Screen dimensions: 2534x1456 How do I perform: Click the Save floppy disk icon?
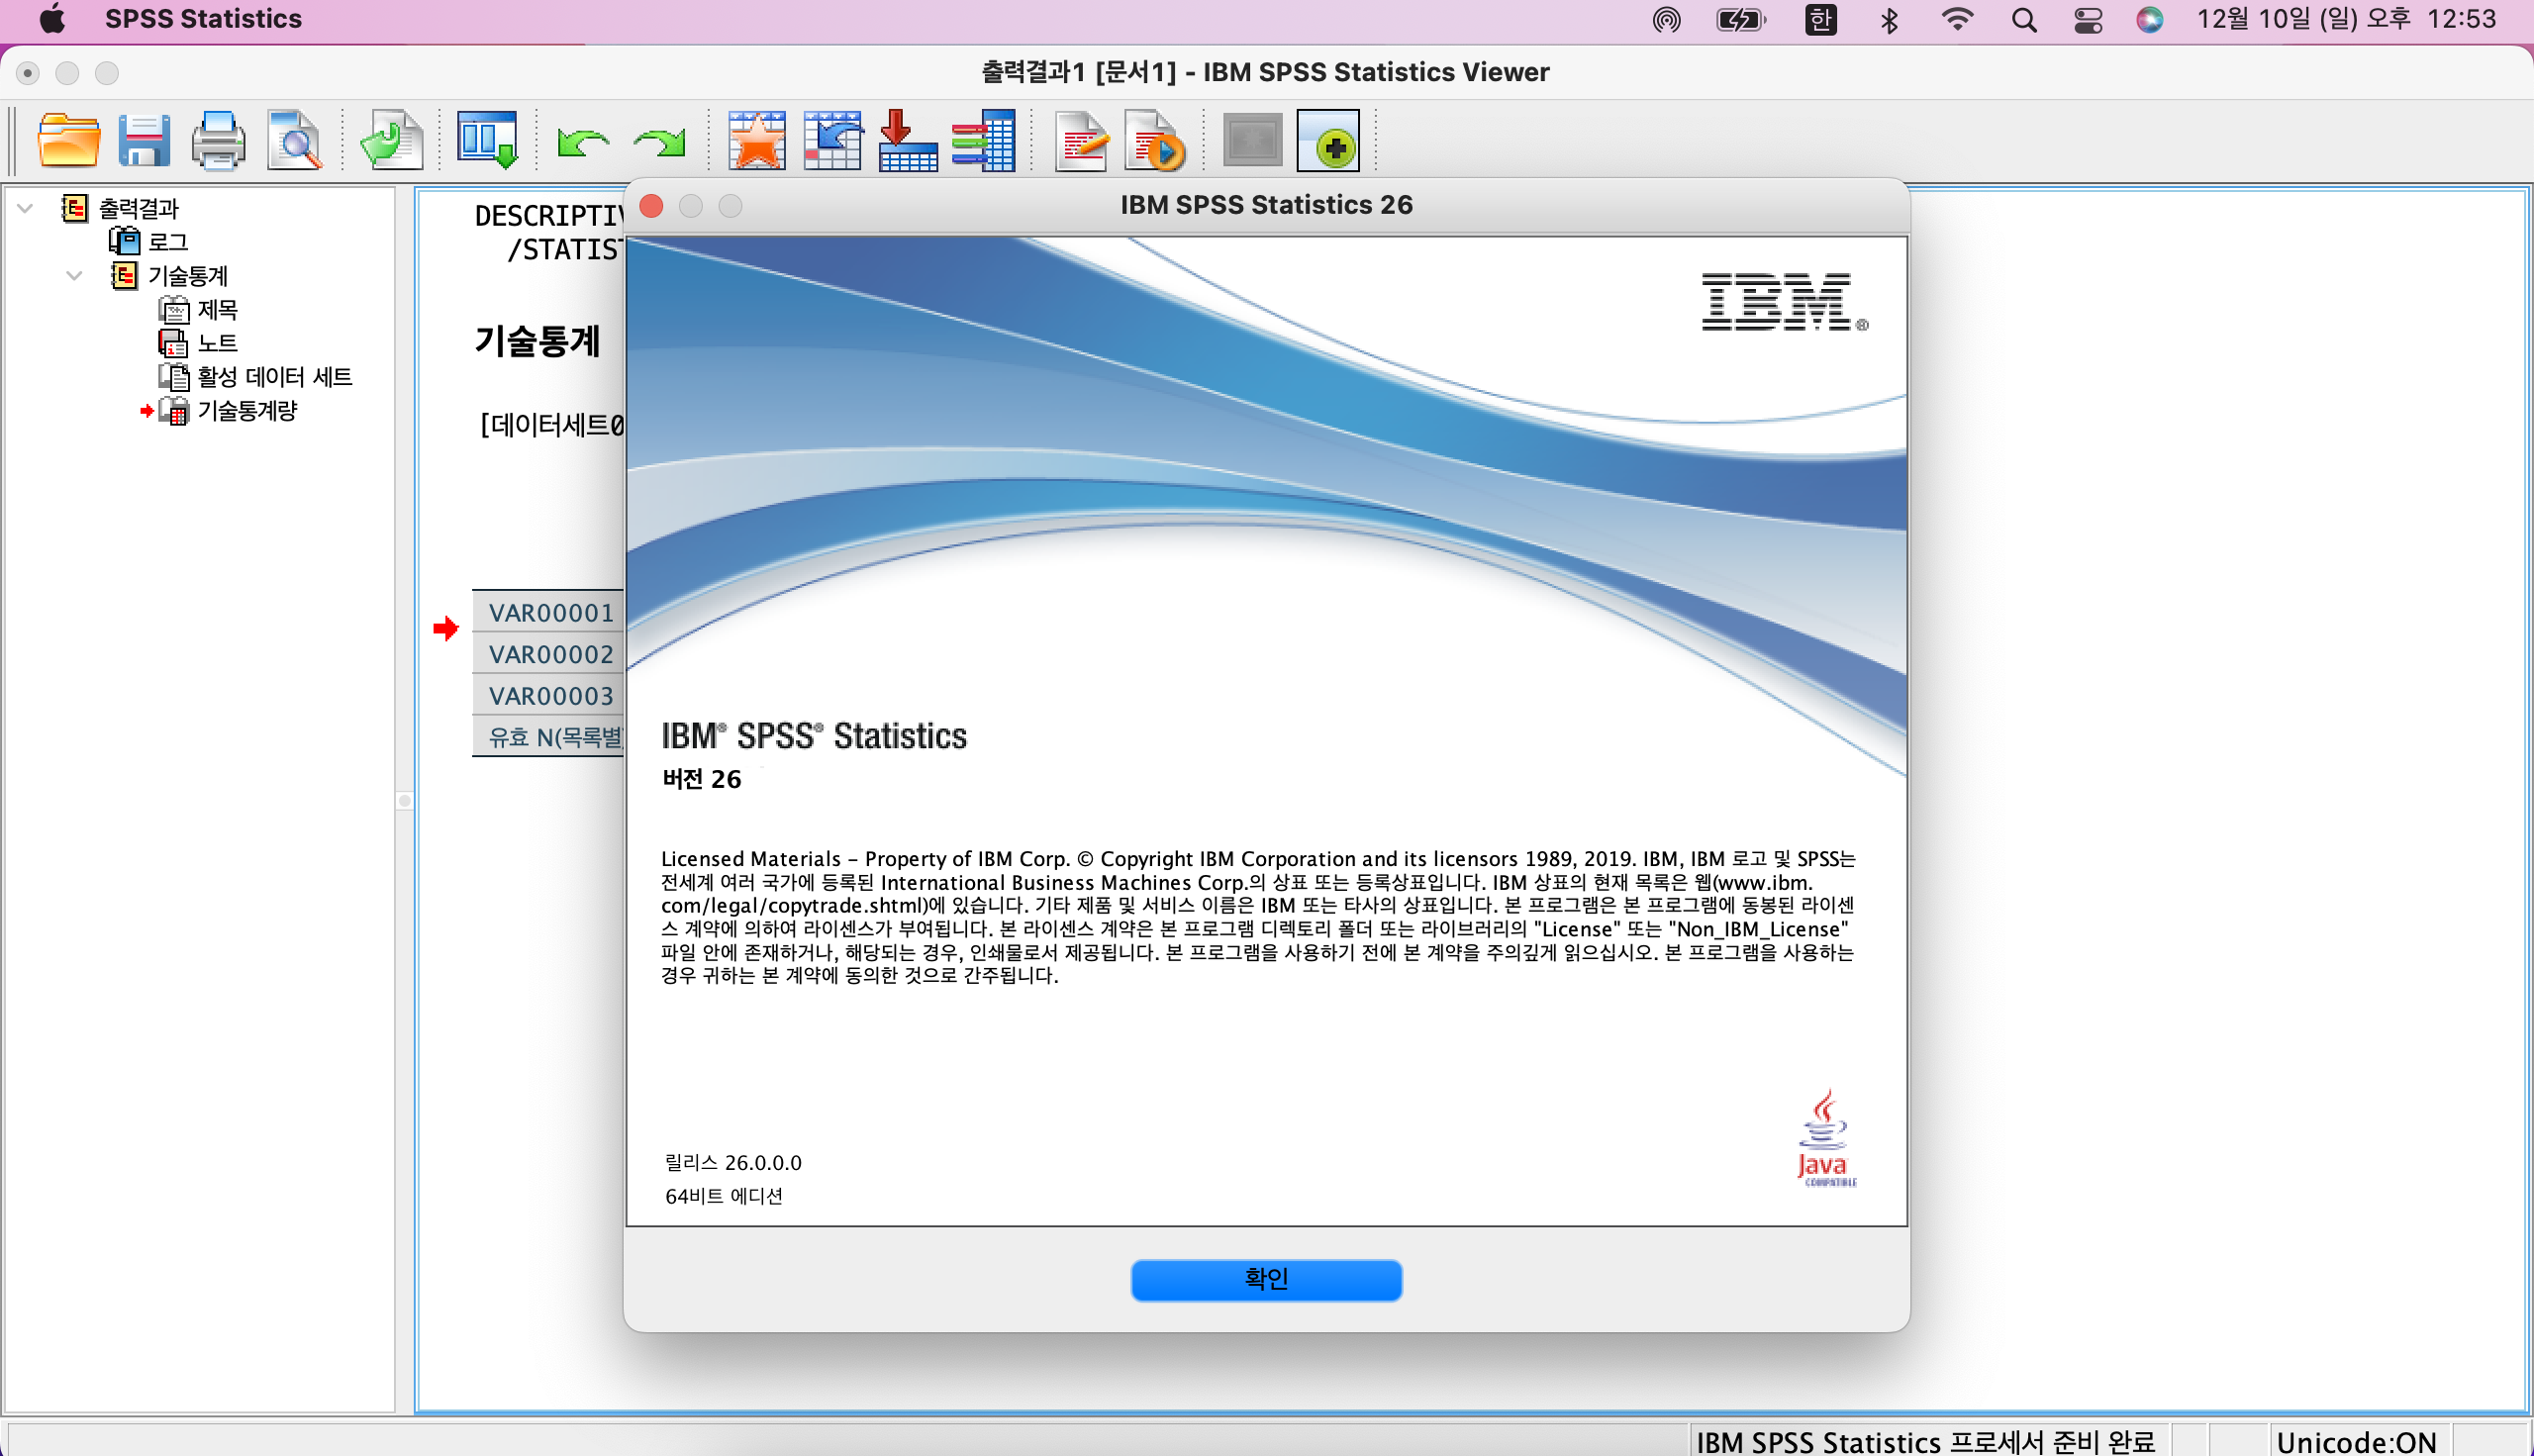143,141
